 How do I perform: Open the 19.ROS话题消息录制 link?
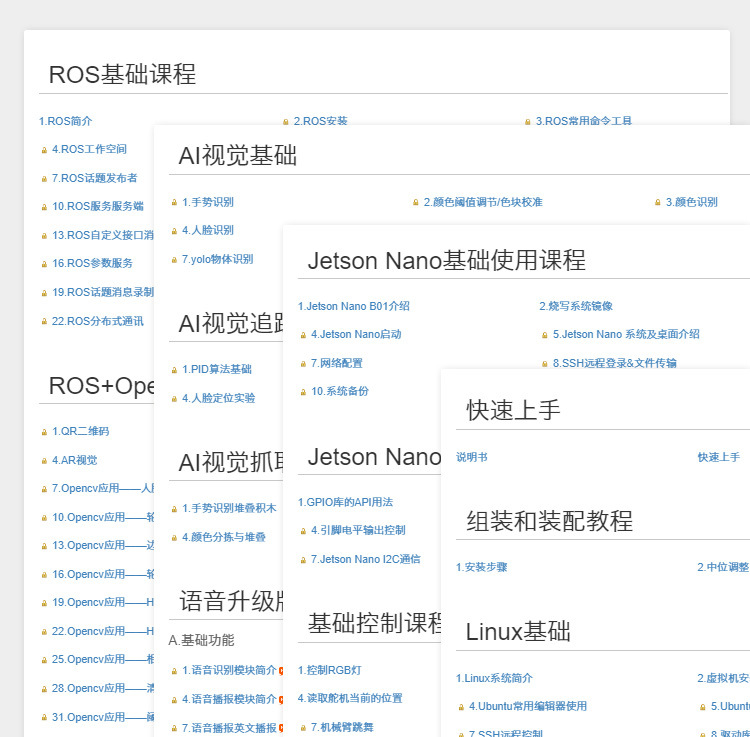pyautogui.click(x=103, y=292)
